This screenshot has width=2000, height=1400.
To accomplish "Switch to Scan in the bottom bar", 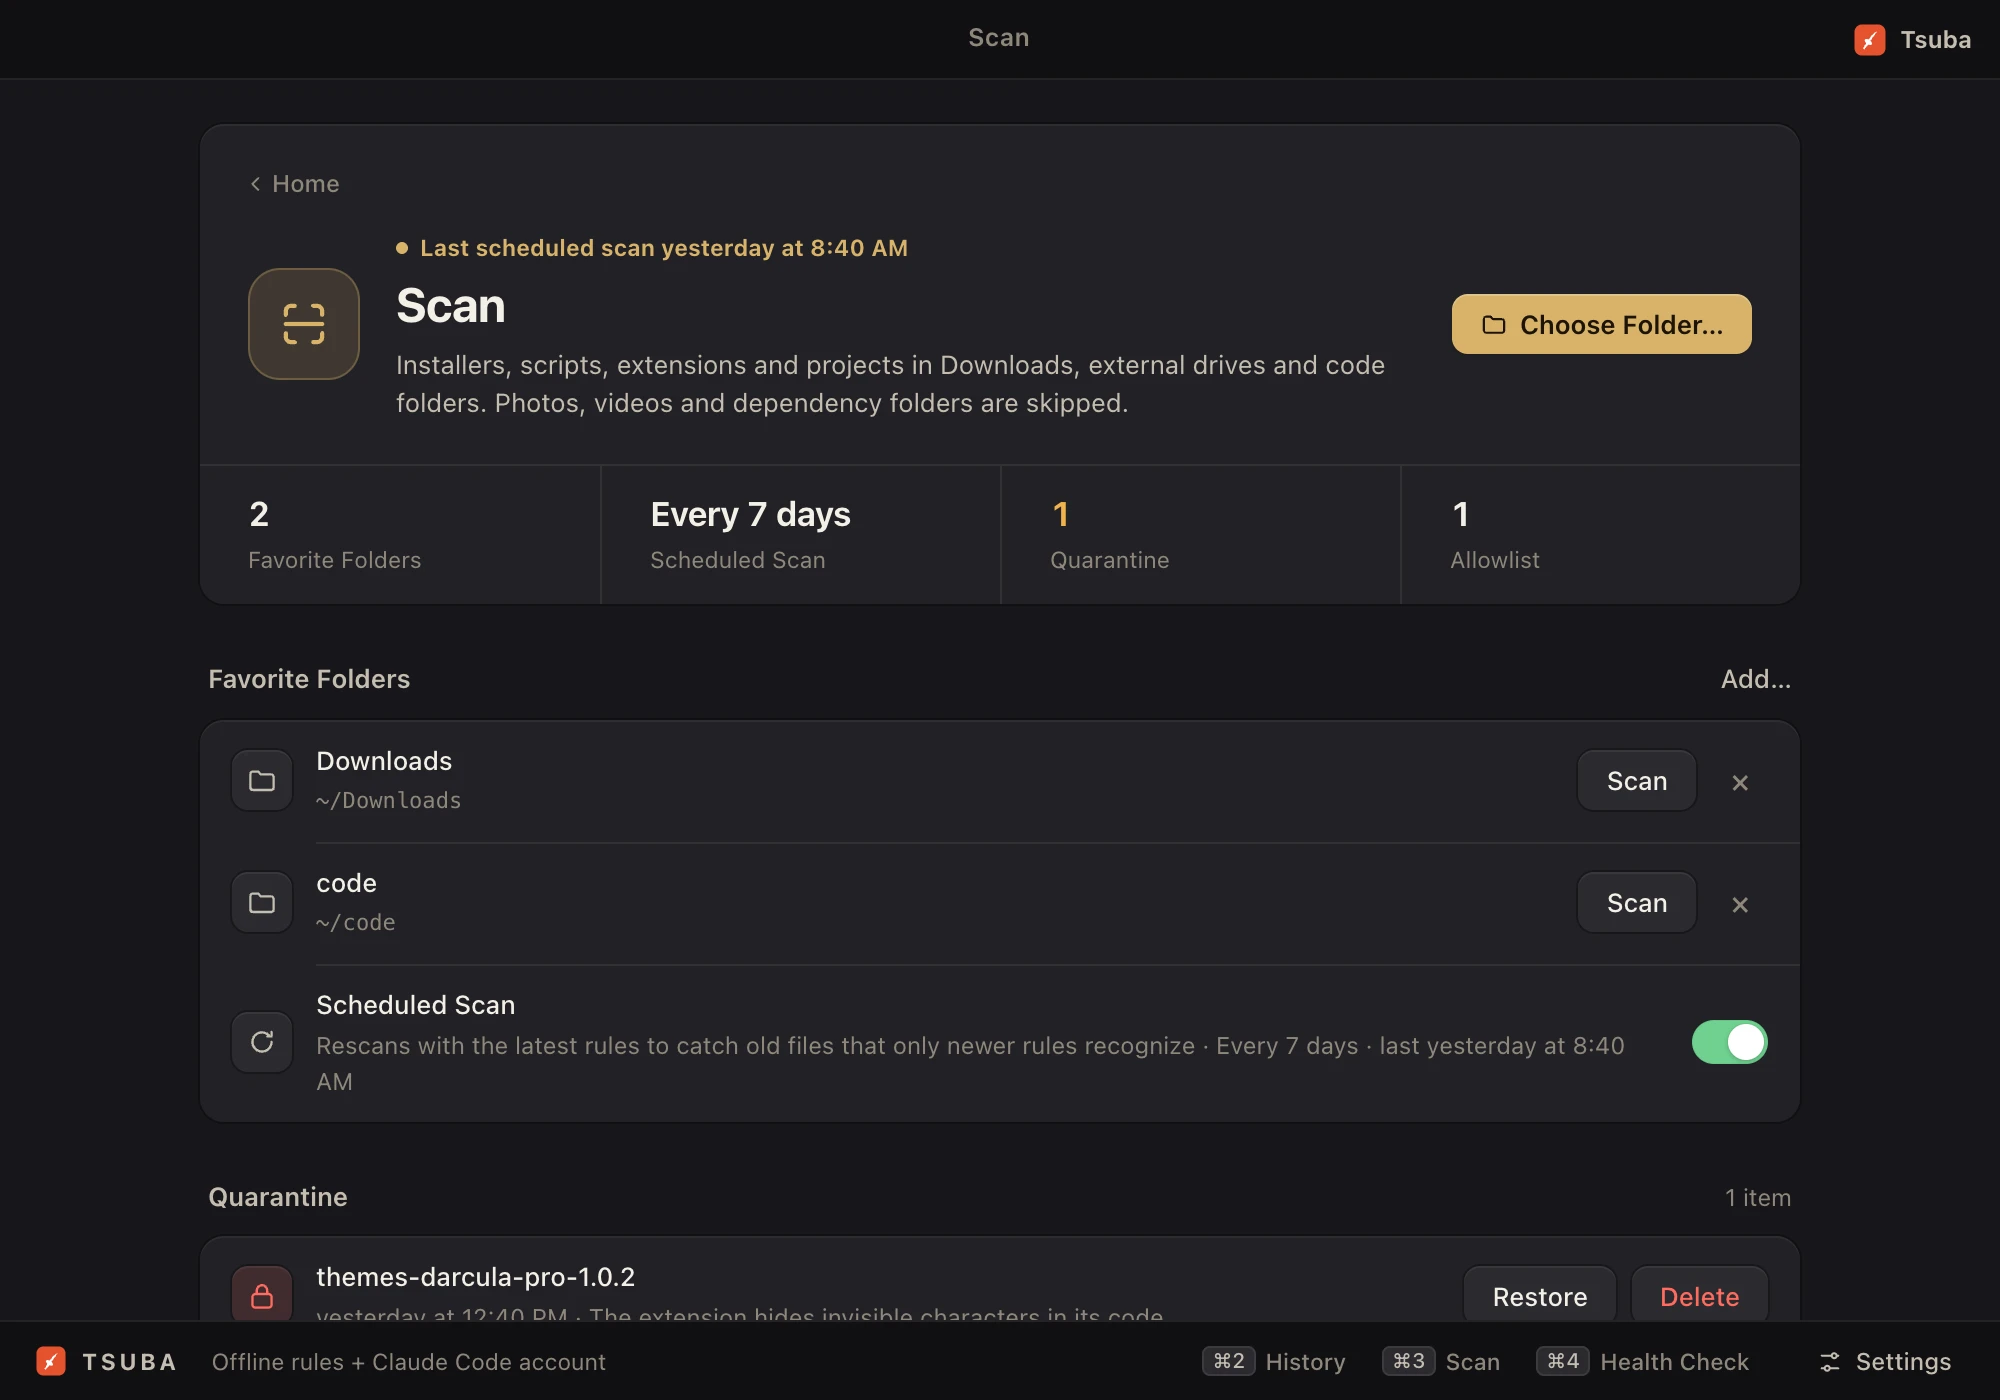I will click(1442, 1362).
